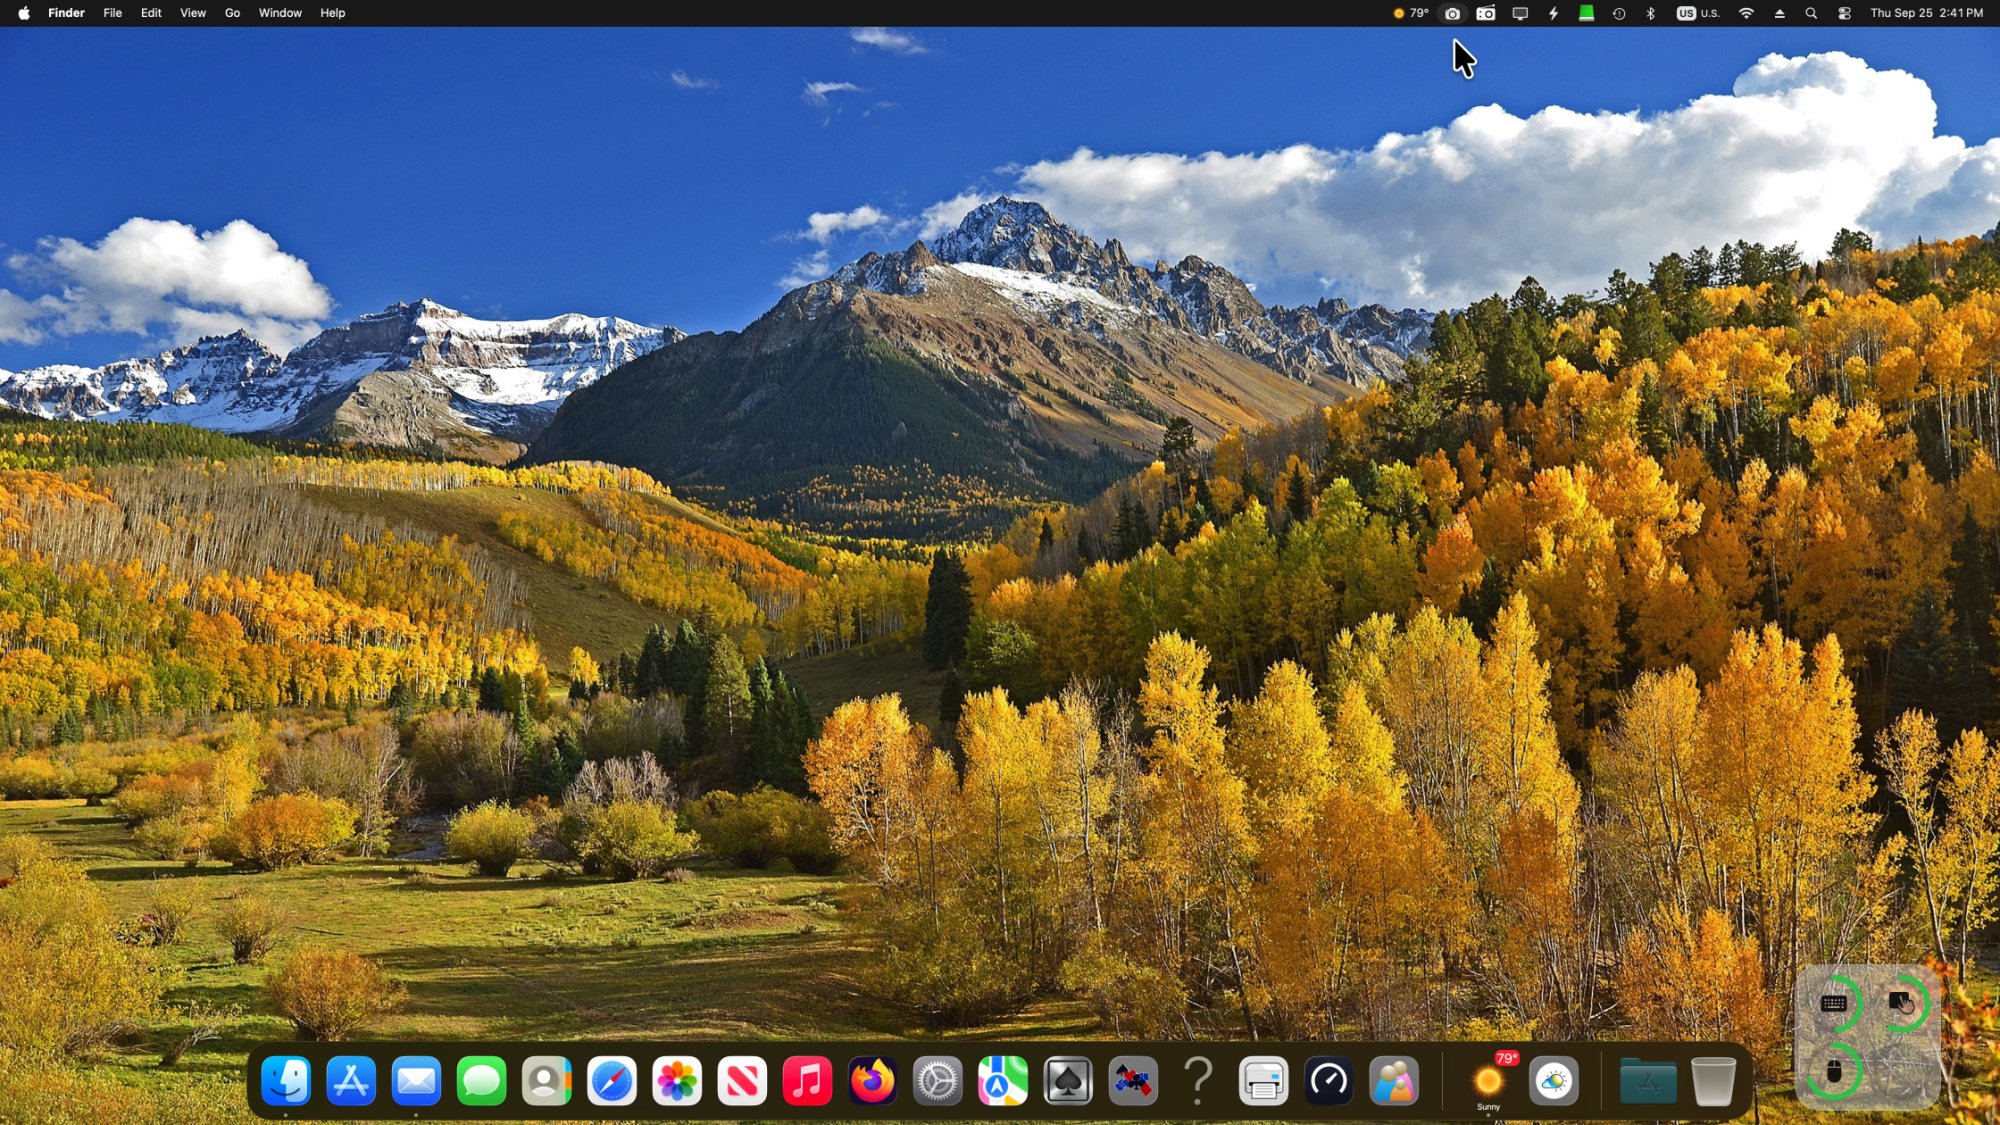Launch the Photos app from the Dock
Image resolution: width=2000 pixels, height=1125 pixels.
(x=677, y=1081)
